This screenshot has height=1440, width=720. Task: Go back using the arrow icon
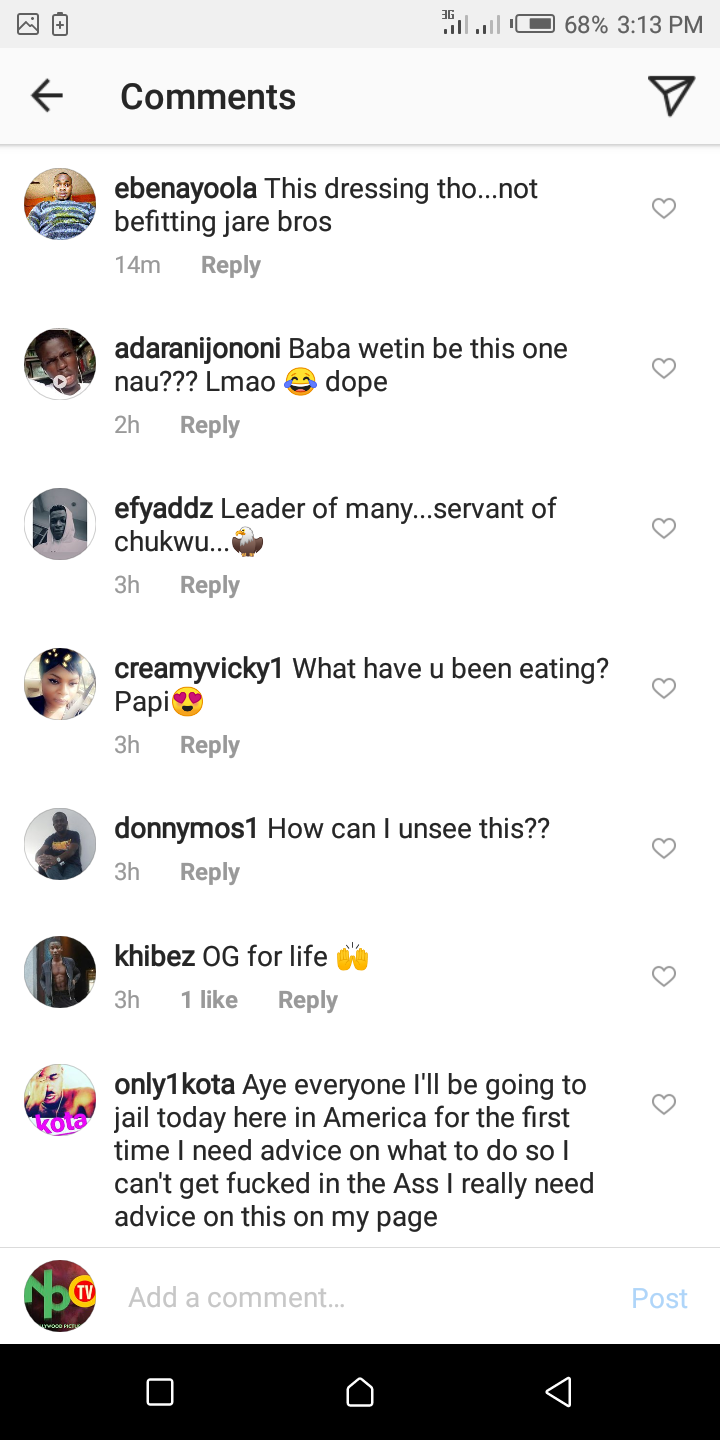click(47, 96)
